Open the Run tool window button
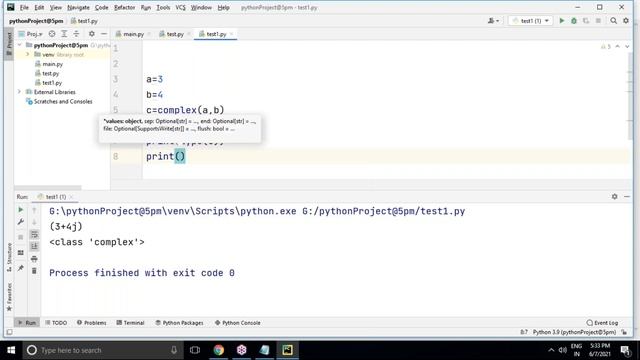The image size is (640, 360). click(27, 323)
